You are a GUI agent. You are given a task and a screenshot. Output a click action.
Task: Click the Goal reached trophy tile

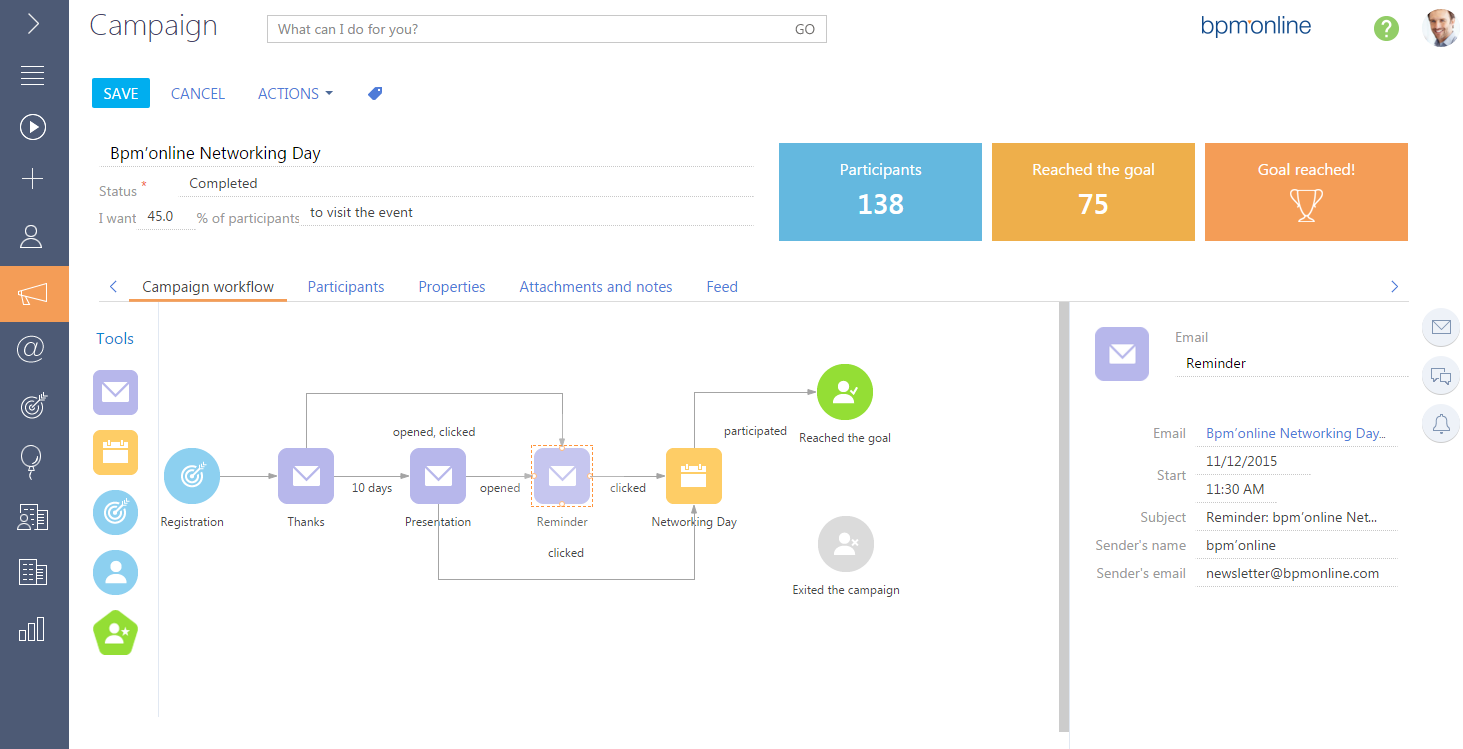[1306, 192]
